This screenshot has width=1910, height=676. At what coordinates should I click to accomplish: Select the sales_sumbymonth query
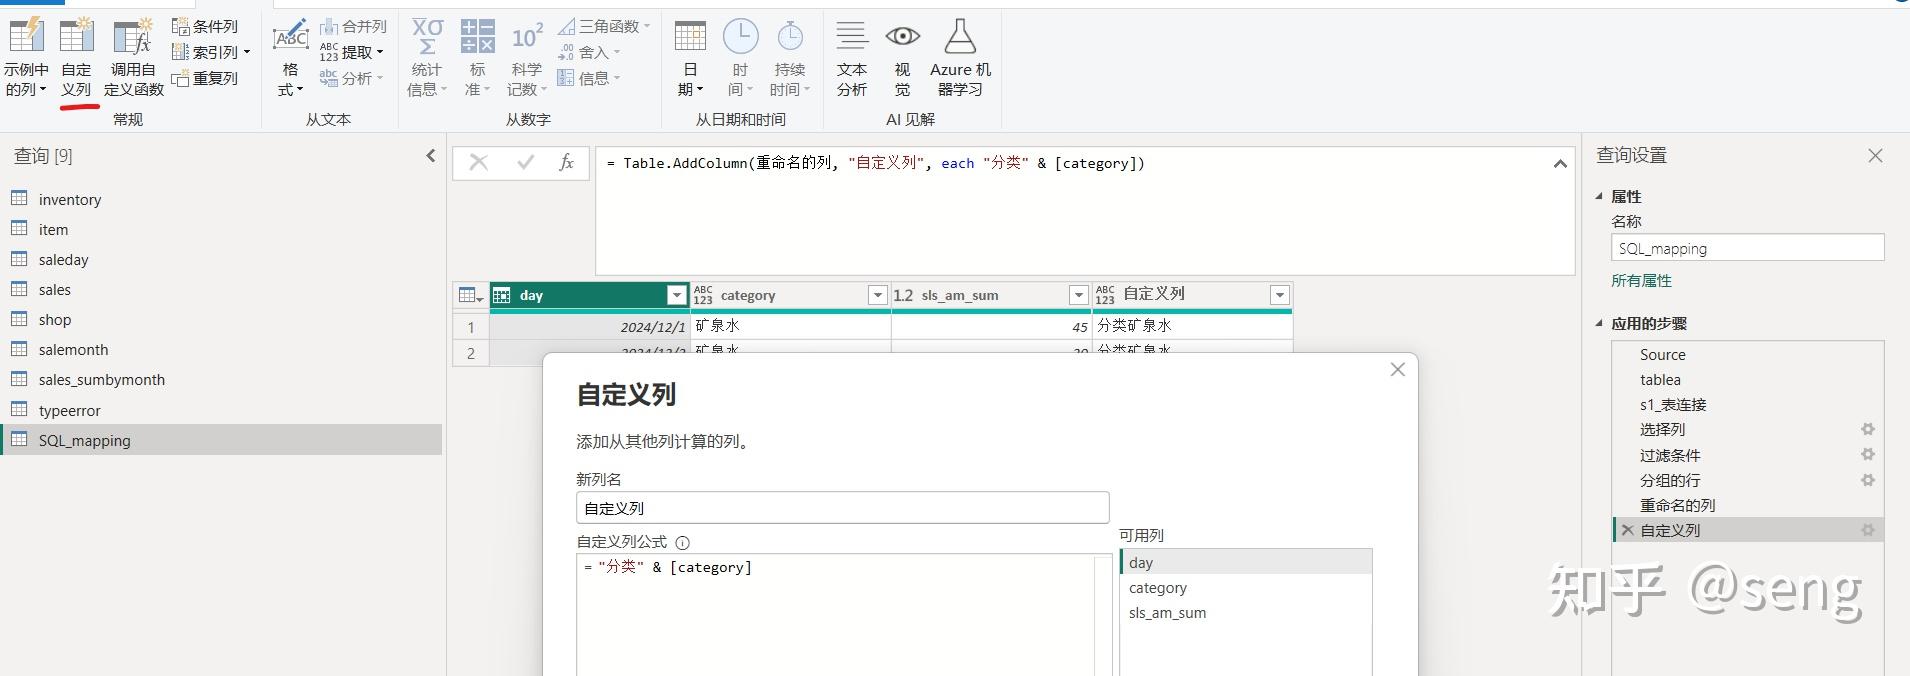[221, 379]
